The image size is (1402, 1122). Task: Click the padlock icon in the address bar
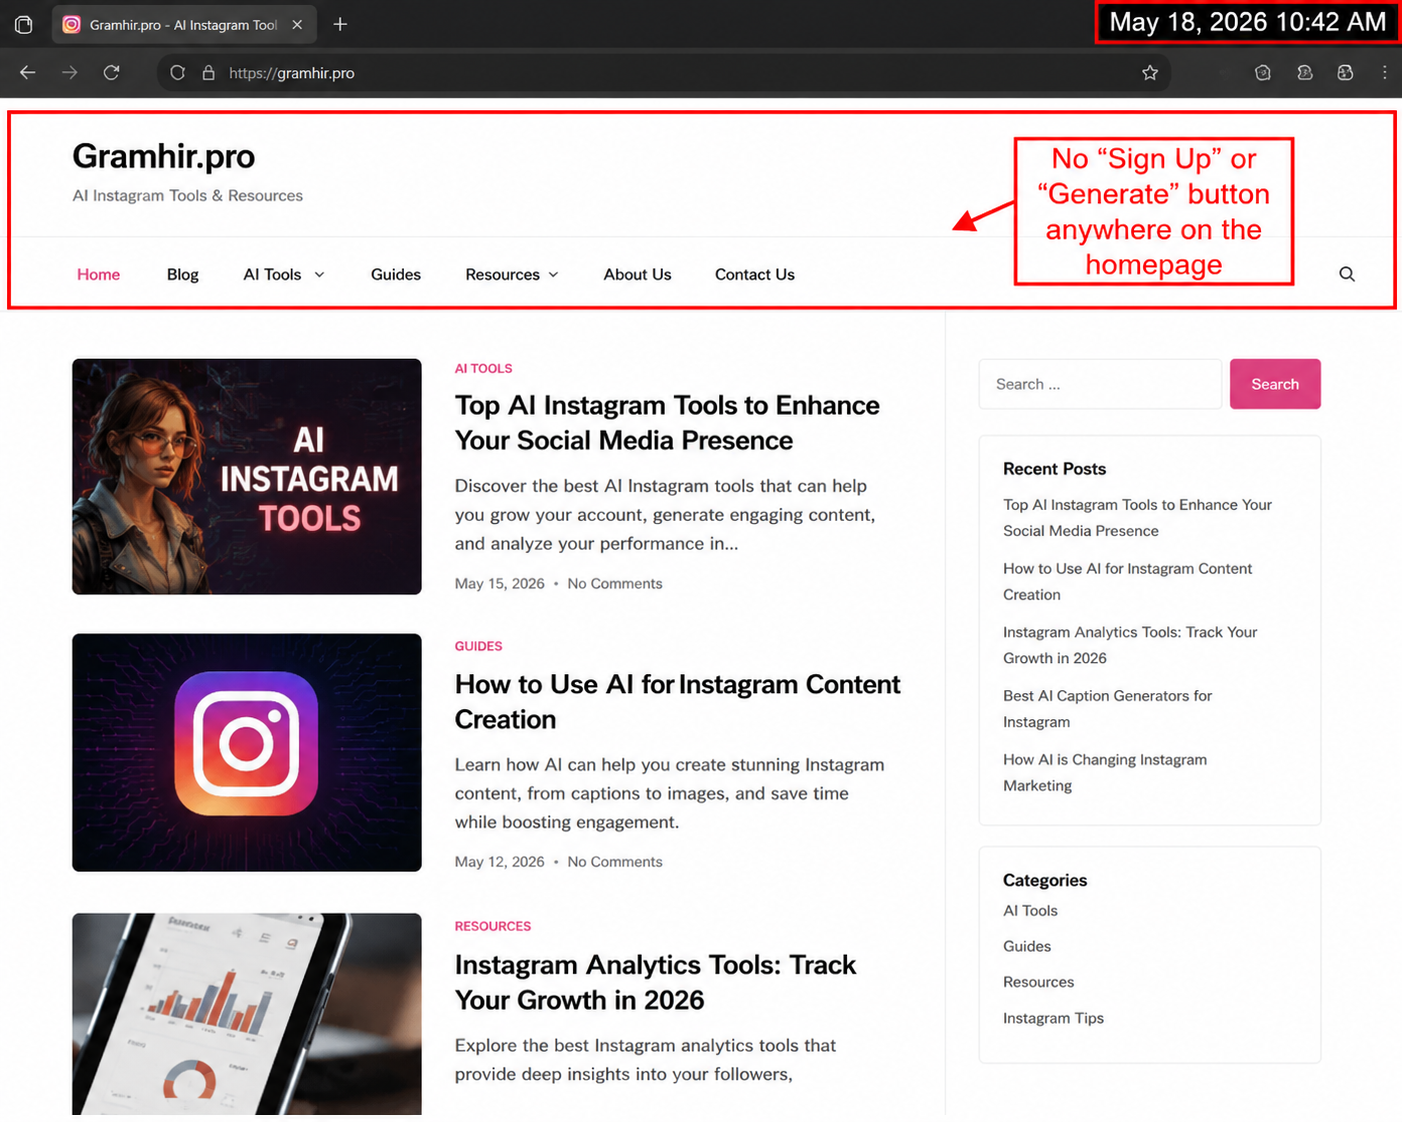208,73
